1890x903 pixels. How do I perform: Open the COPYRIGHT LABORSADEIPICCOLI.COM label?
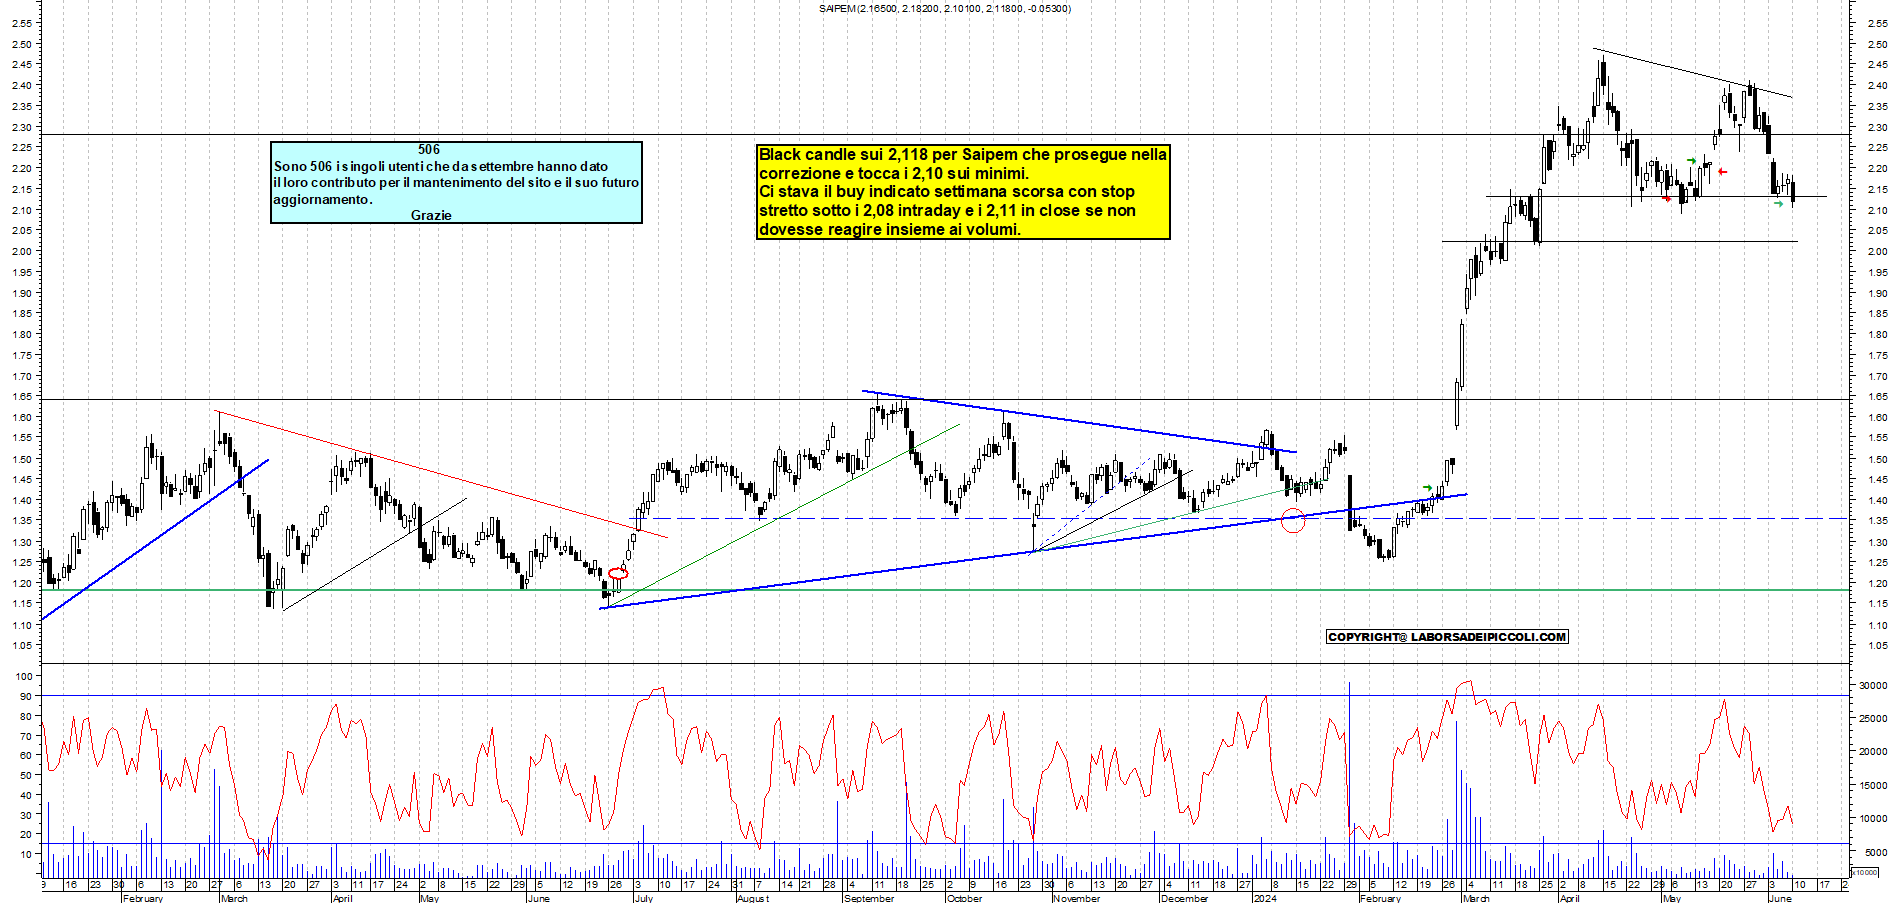(1447, 637)
